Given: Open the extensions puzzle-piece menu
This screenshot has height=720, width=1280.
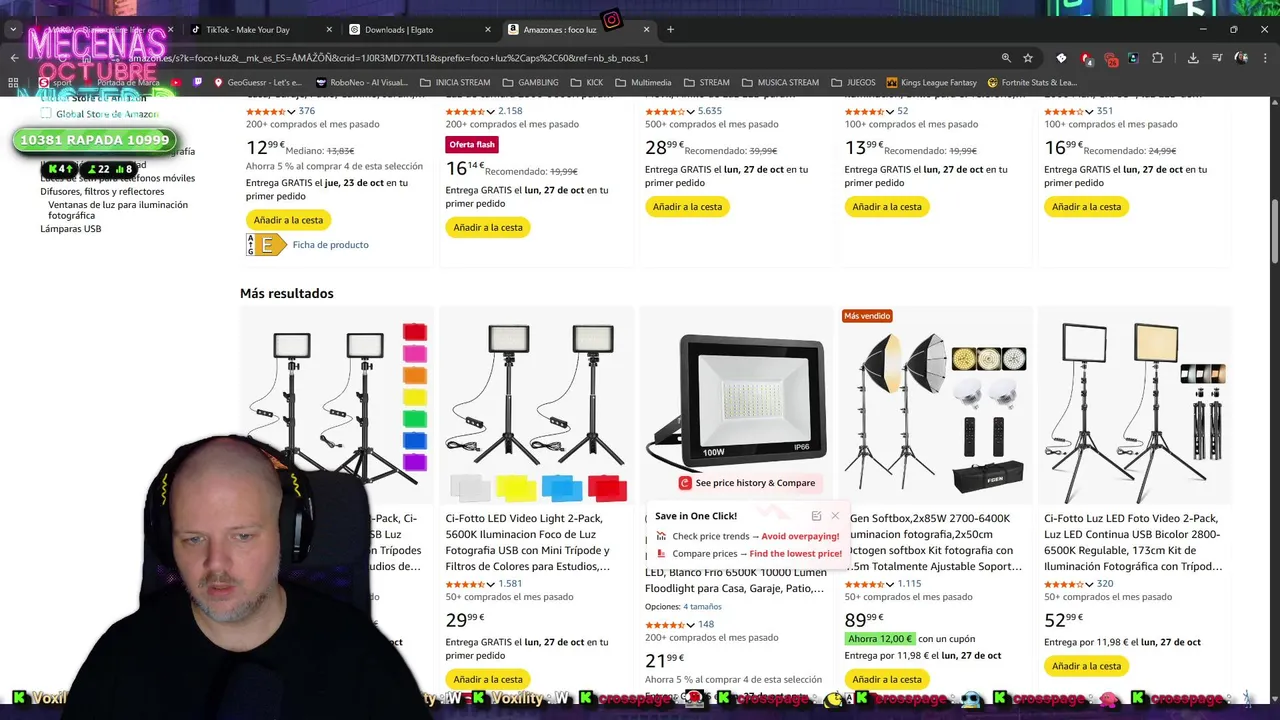Looking at the screenshot, I should click(1158, 58).
